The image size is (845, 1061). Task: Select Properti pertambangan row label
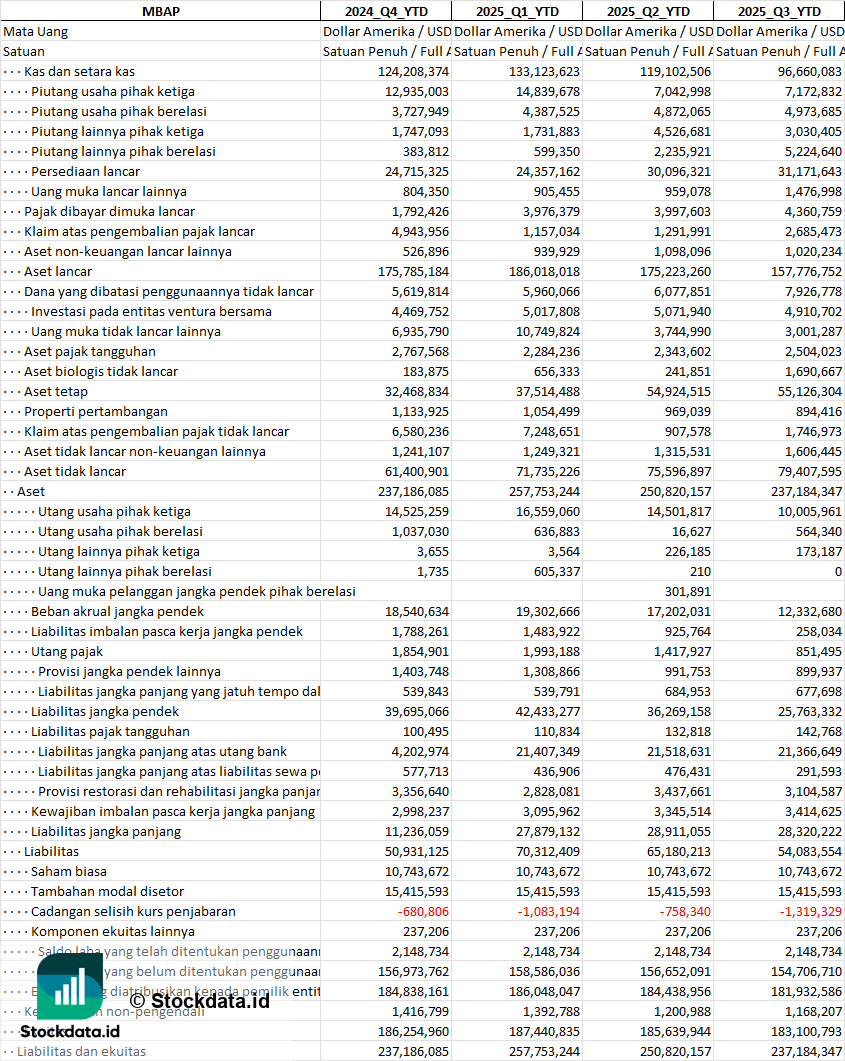pyautogui.click(x=95, y=411)
